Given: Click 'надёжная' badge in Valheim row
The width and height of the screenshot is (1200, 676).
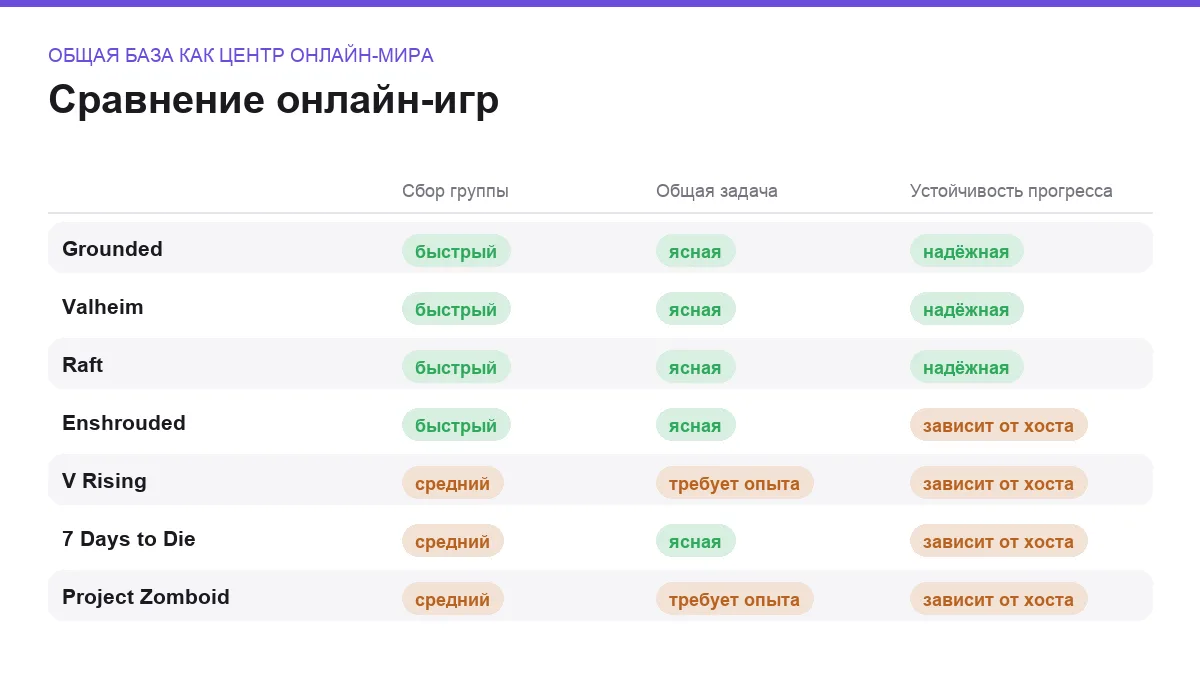Looking at the screenshot, I should [x=966, y=309].
